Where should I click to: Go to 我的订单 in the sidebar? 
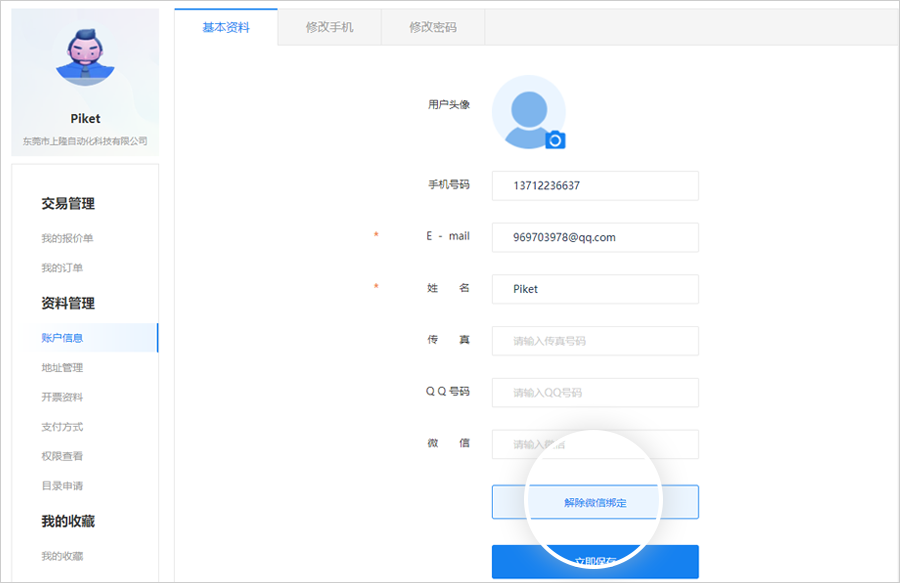click(62, 268)
